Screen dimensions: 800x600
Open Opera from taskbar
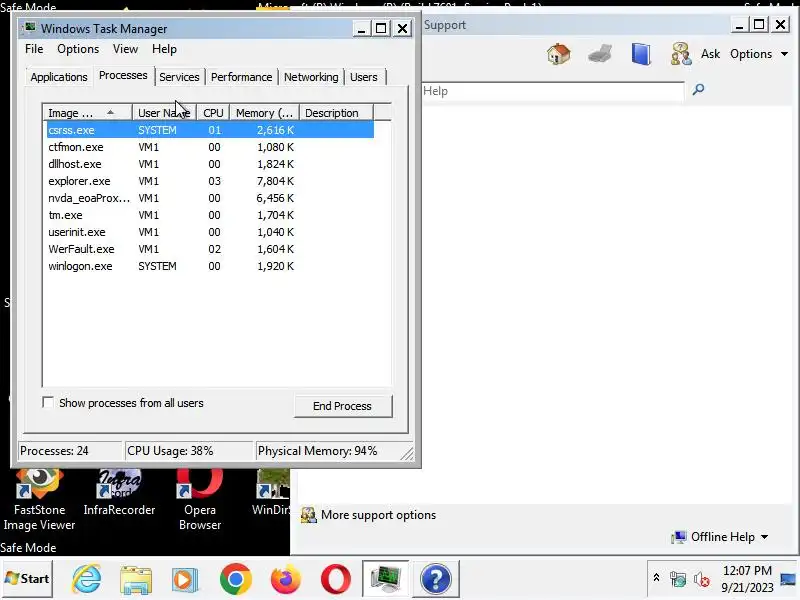click(335, 579)
